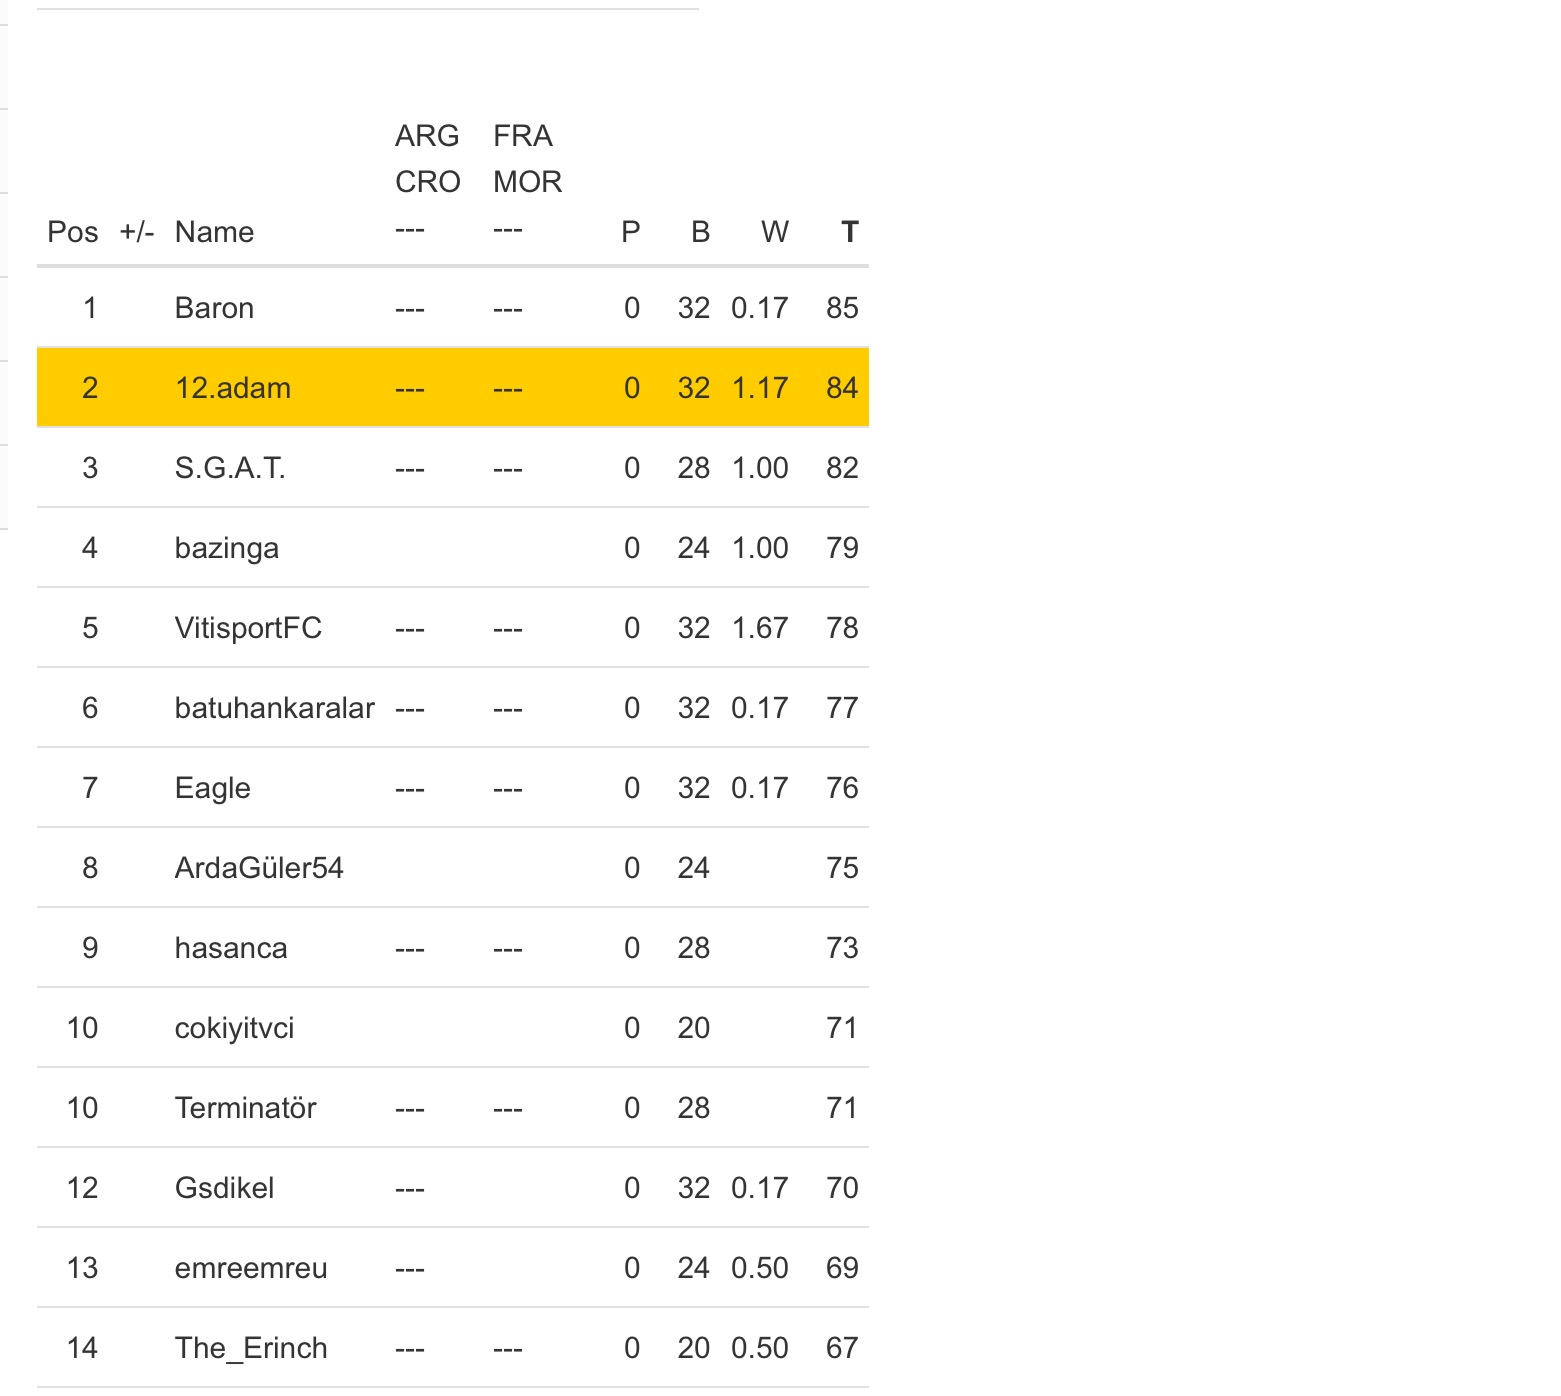1561x1396 pixels.
Task: Click the ARG CRO match header
Action: (427, 159)
